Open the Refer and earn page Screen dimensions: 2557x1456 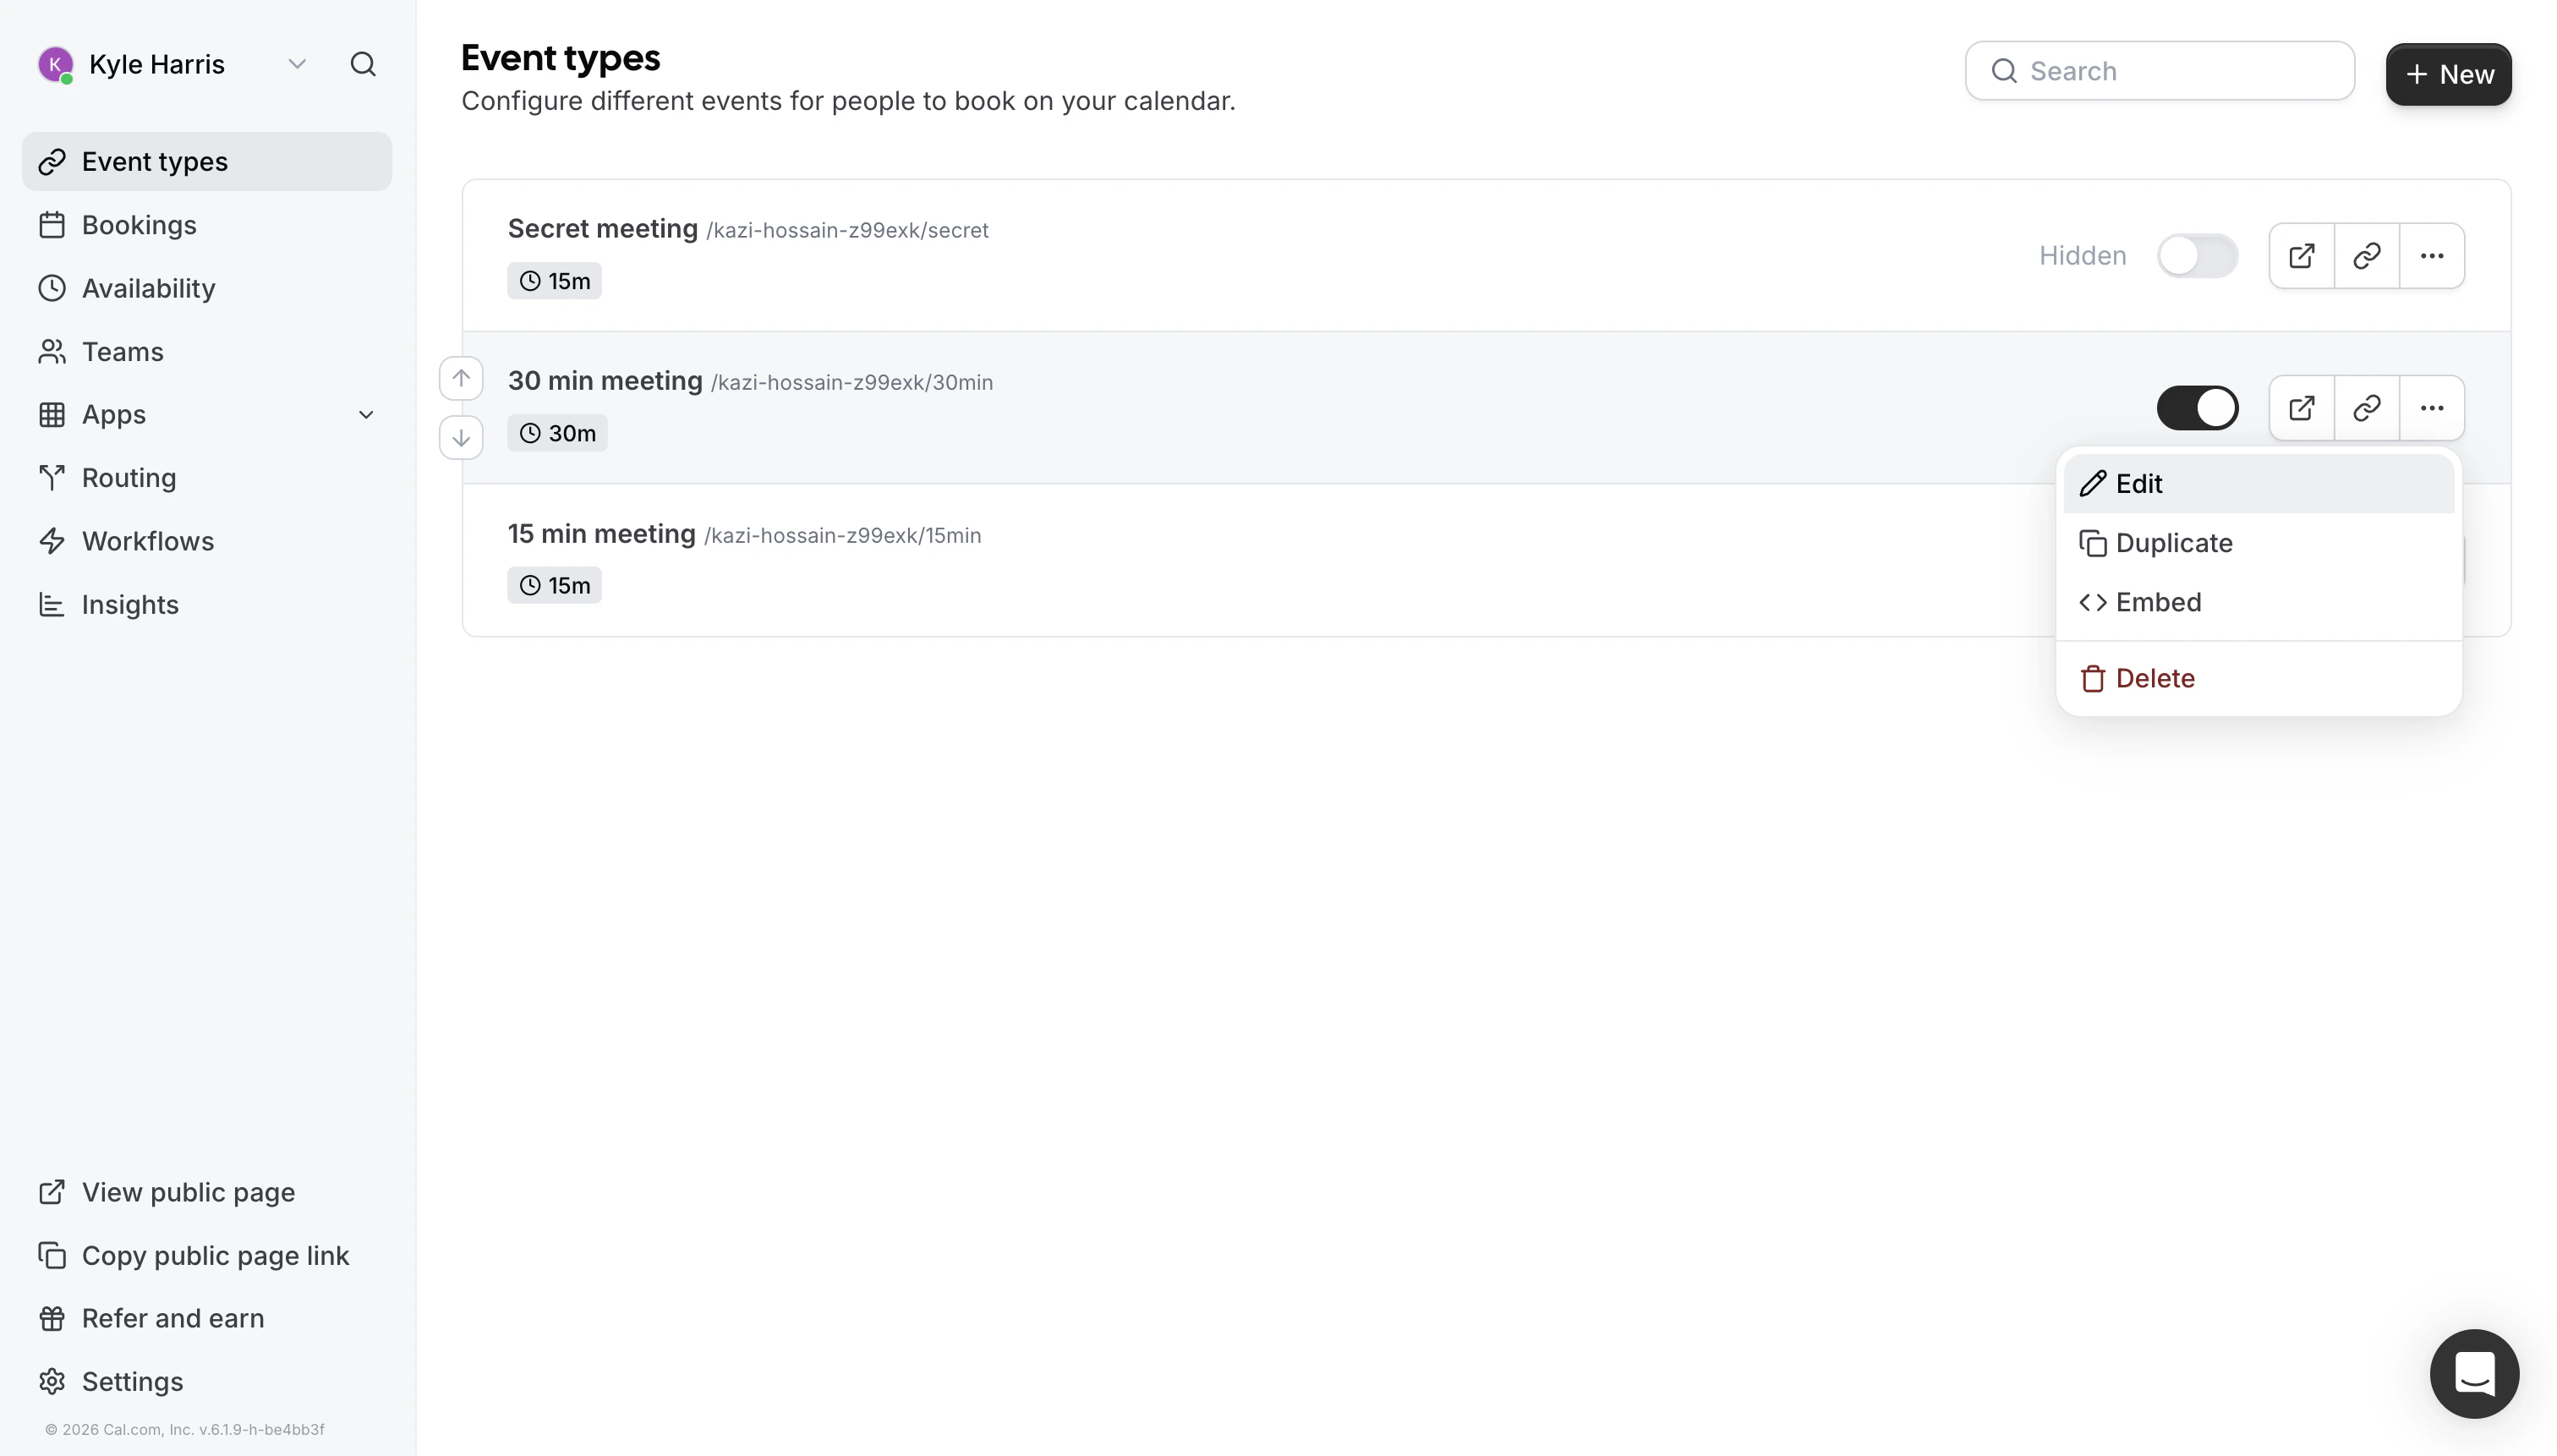(x=172, y=1318)
